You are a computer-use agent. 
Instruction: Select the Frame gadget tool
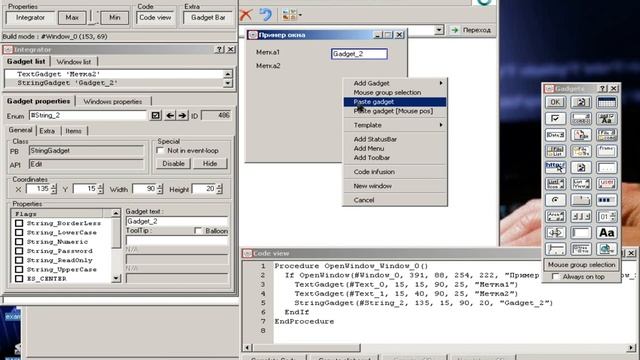pos(607,151)
